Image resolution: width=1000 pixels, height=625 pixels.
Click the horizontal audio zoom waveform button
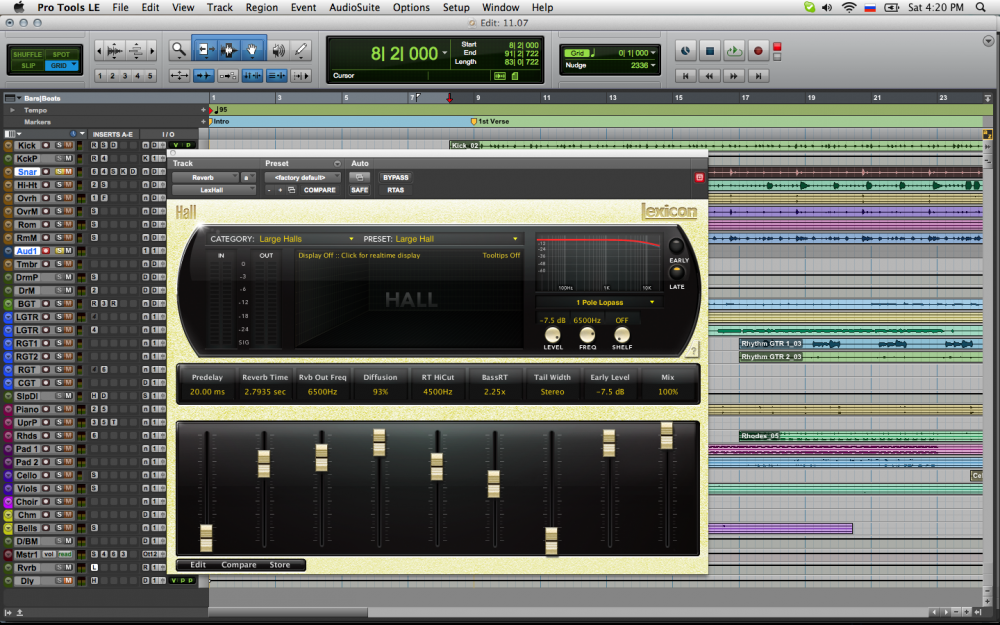(115, 50)
